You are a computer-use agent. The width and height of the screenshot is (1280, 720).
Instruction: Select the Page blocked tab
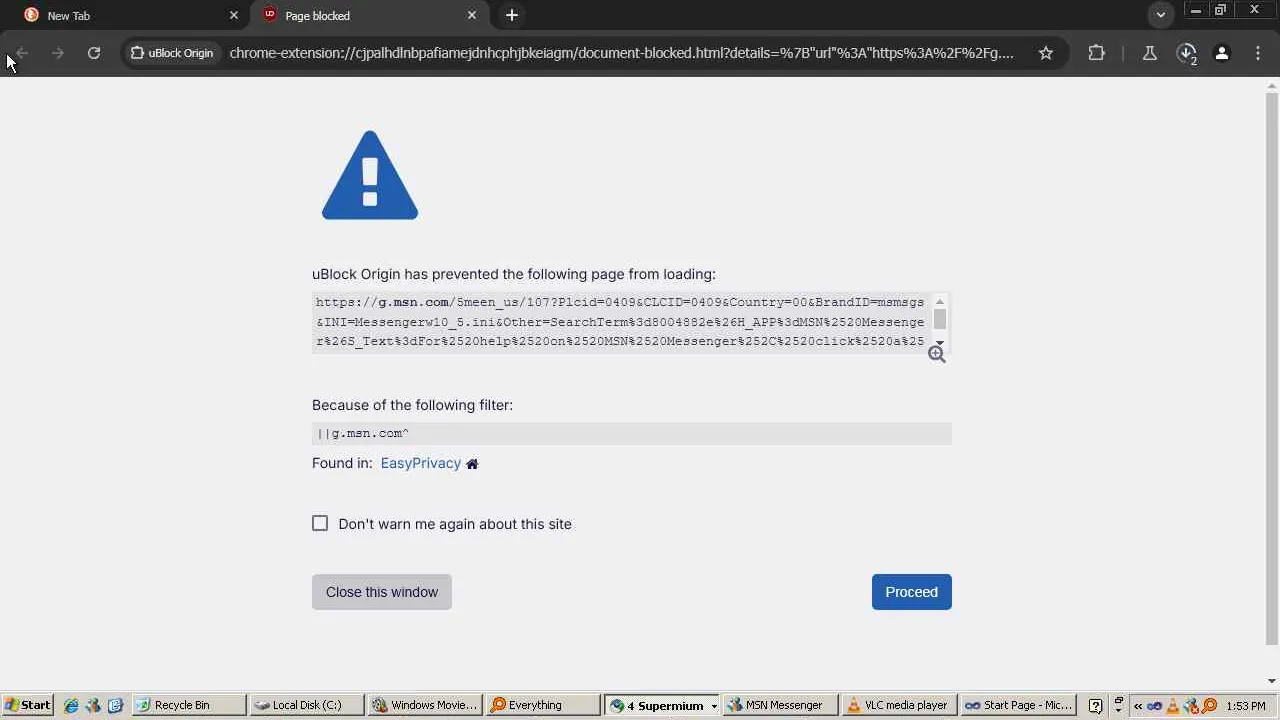368,15
